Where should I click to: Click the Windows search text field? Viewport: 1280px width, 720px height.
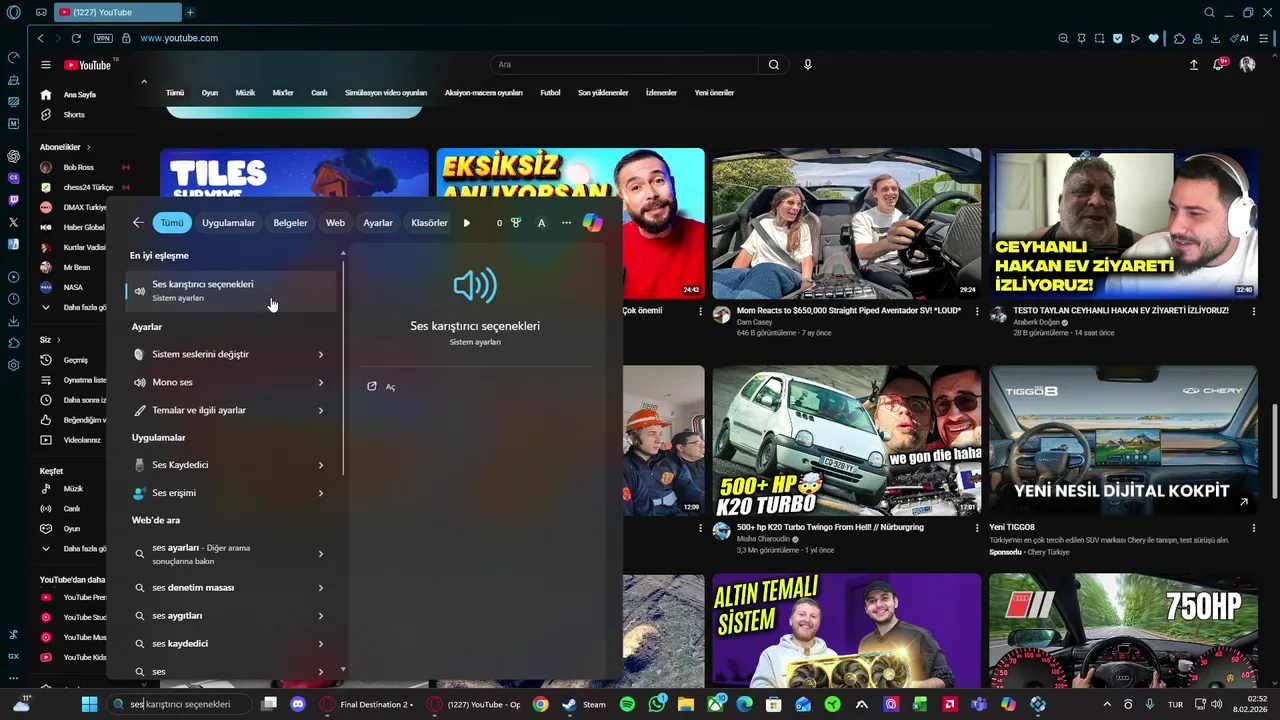click(x=180, y=704)
